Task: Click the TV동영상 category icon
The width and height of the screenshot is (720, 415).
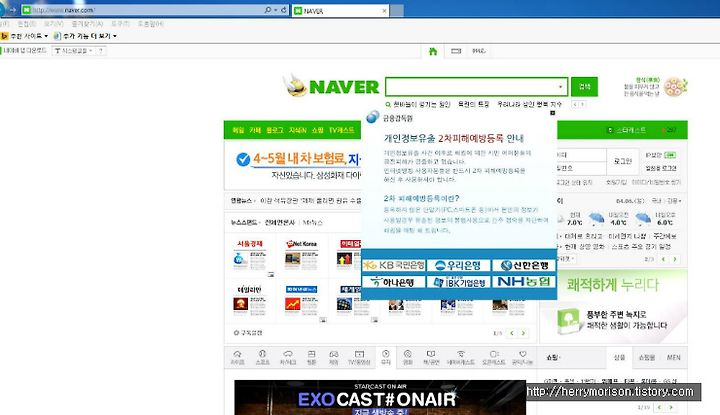Action: click(359, 357)
